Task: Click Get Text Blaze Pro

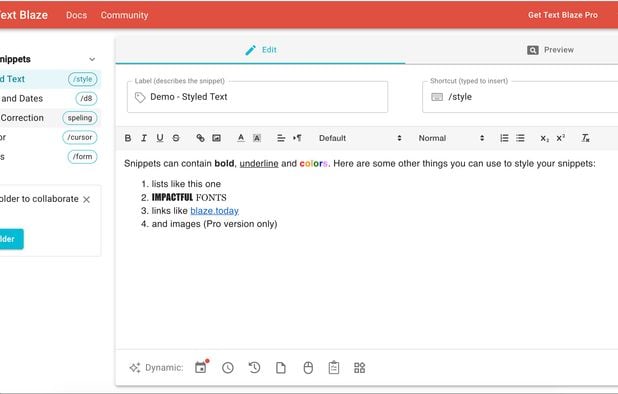Action: coord(563,15)
